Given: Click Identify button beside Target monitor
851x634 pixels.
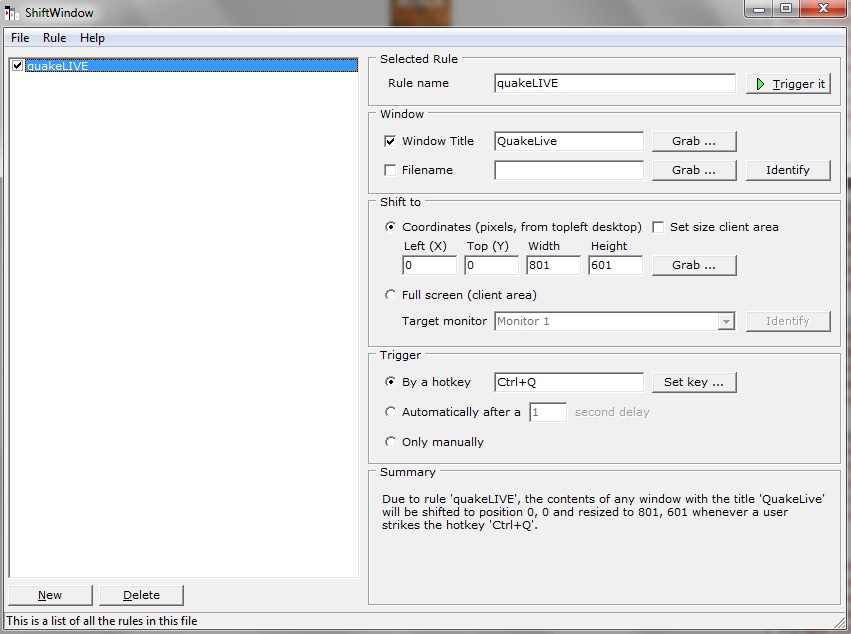Looking at the screenshot, I should click(x=788, y=321).
